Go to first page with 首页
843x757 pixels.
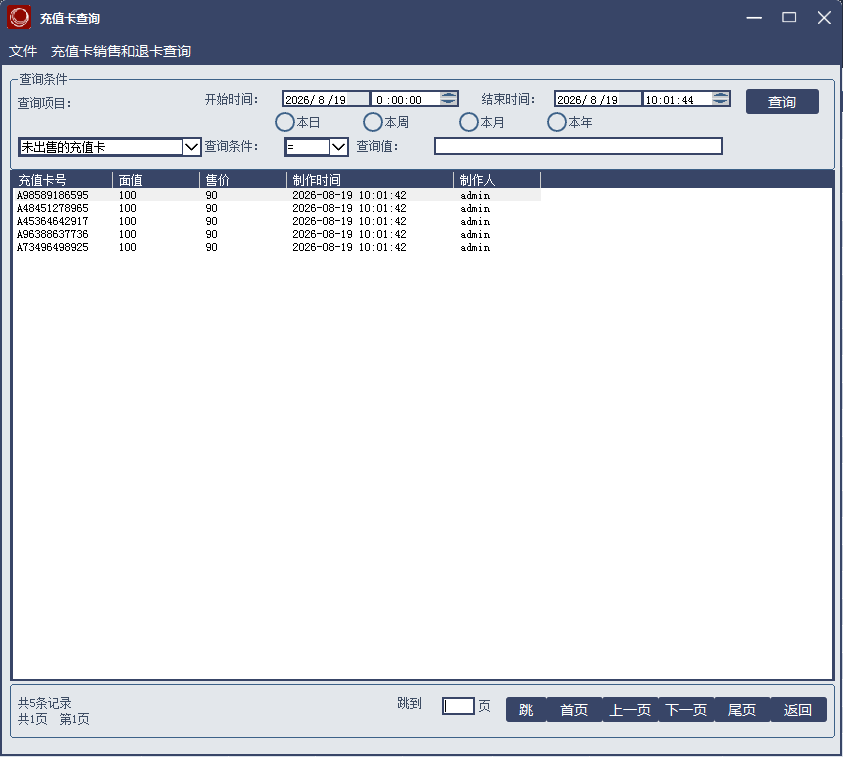(574, 710)
